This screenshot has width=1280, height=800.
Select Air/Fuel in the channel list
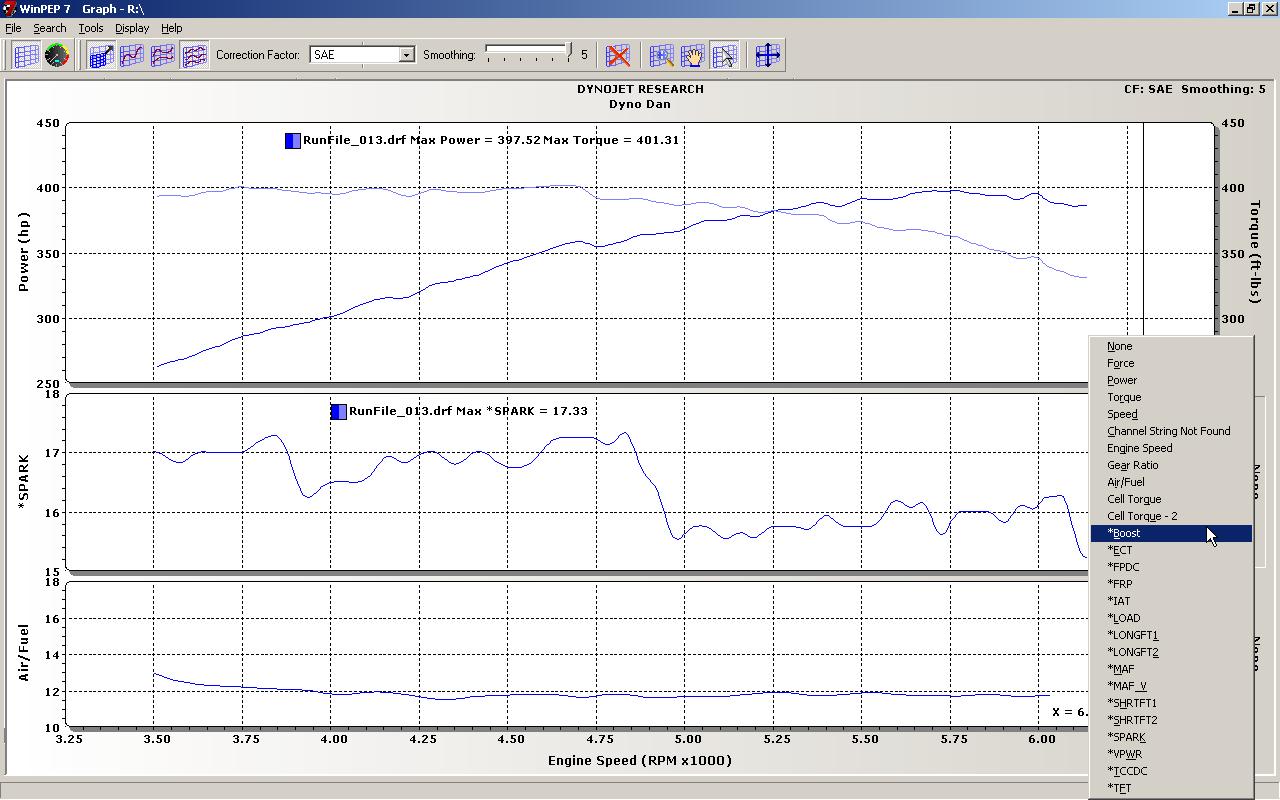coord(1125,482)
